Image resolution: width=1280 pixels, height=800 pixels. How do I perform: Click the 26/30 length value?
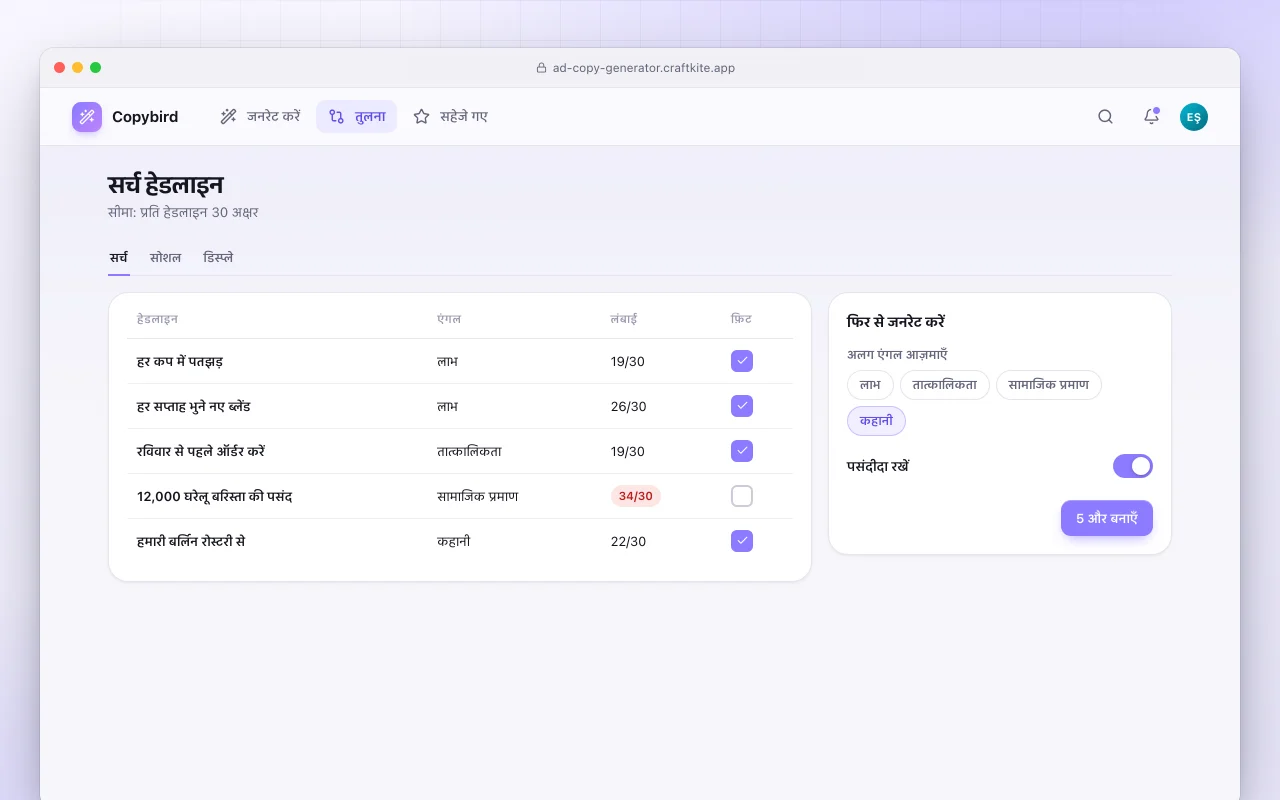[629, 406]
